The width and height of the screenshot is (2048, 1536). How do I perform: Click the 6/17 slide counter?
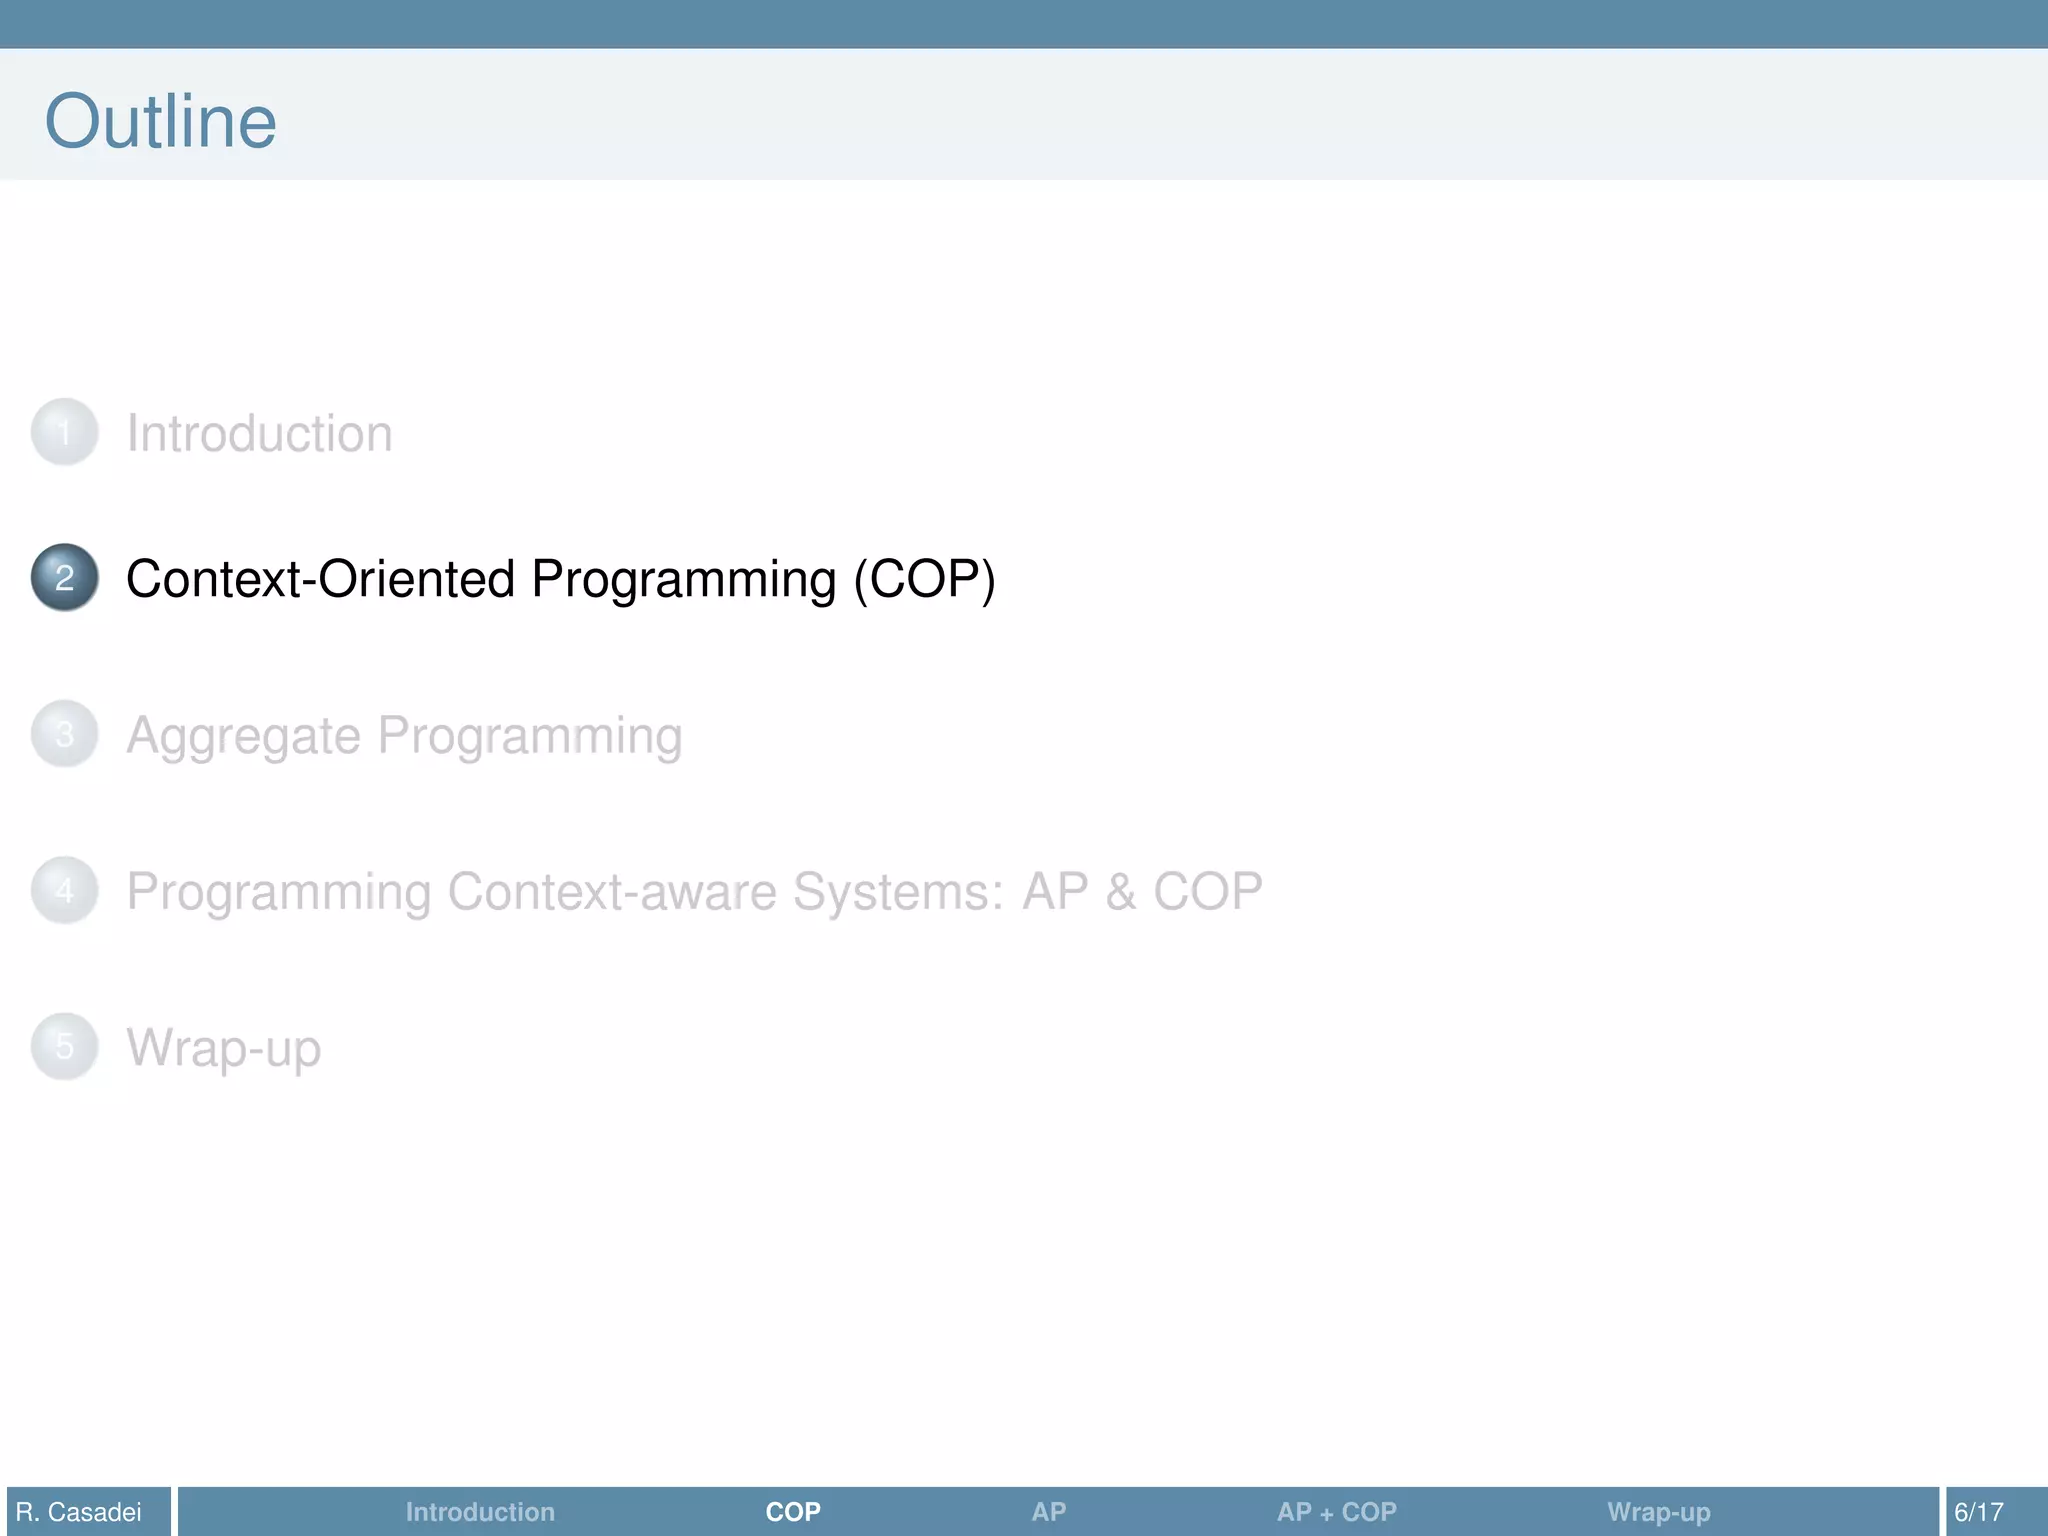click(x=1979, y=1512)
